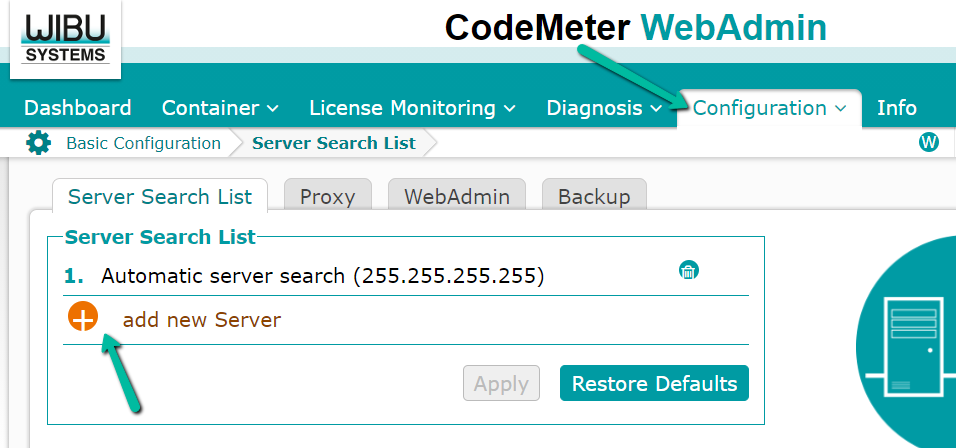Select the Server Search List tab
The height and width of the screenshot is (448, 956).
click(x=160, y=196)
